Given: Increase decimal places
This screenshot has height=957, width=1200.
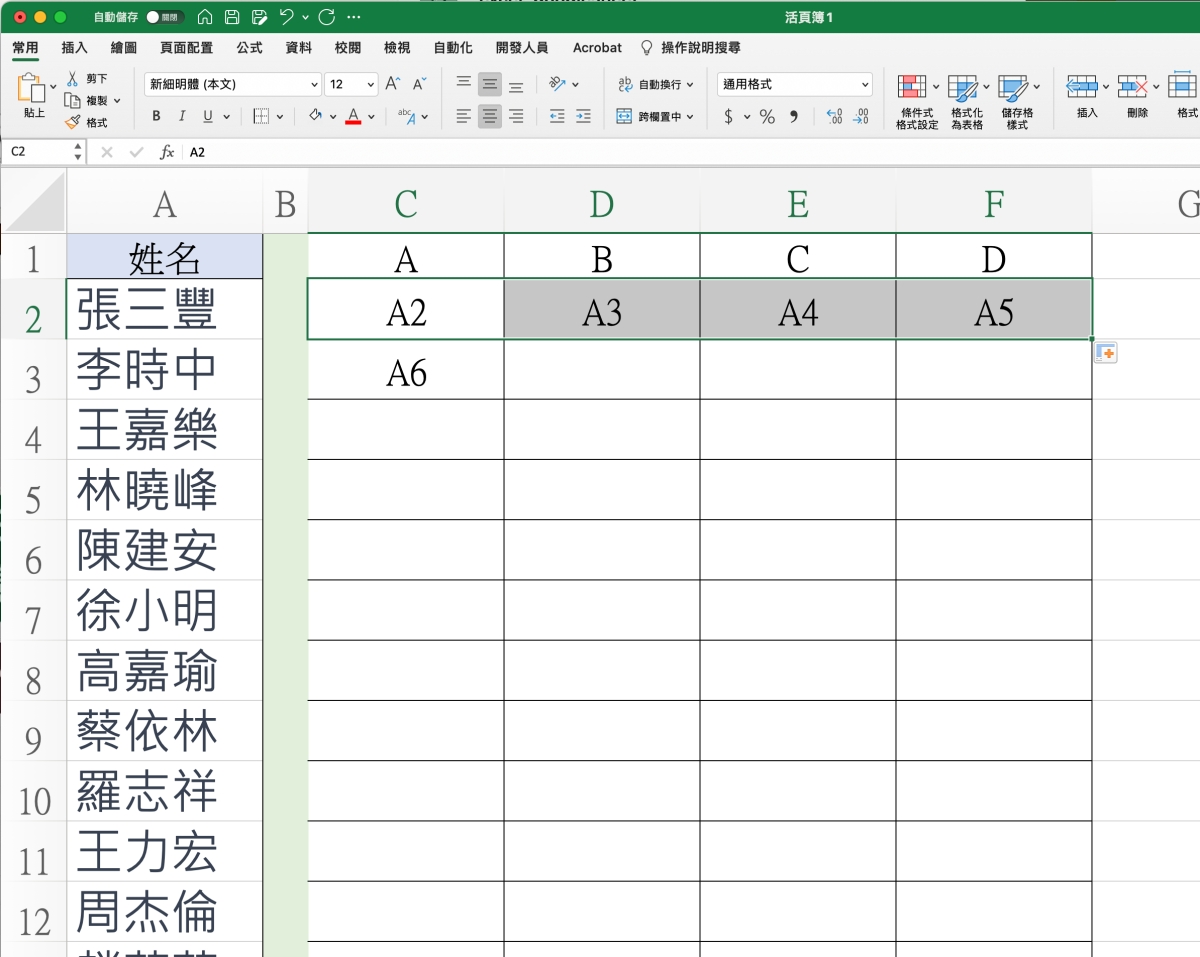Looking at the screenshot, I should coord(835,117).
